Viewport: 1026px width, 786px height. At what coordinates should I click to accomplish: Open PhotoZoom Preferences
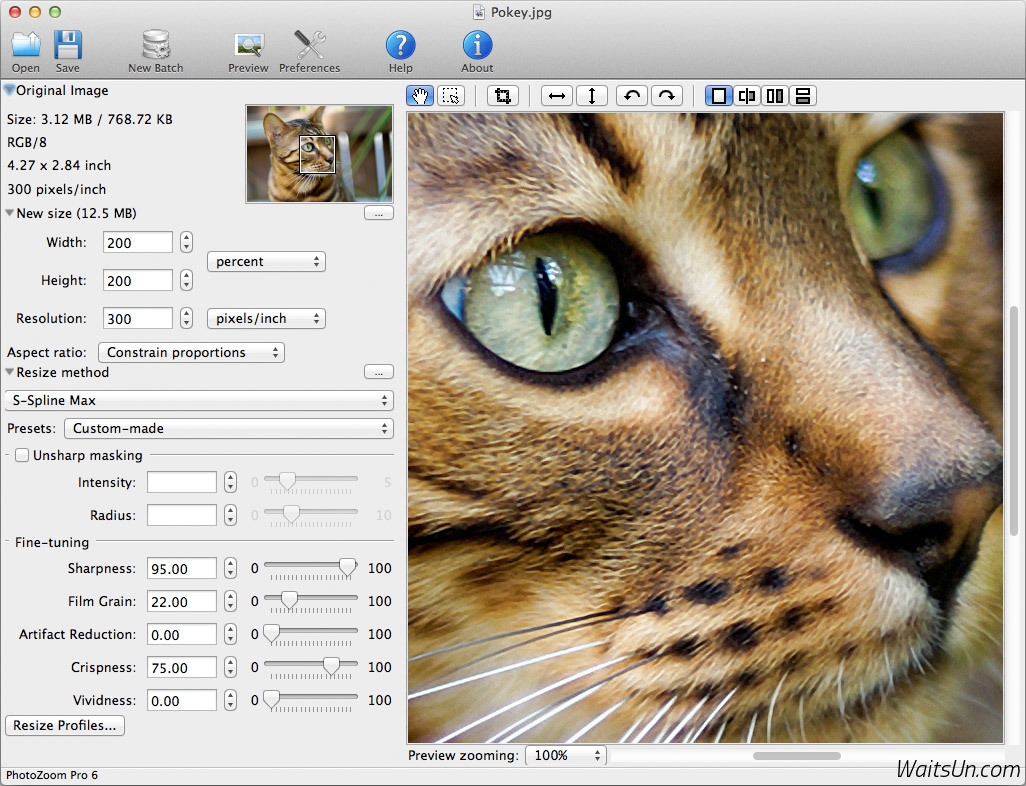(310, 50)
